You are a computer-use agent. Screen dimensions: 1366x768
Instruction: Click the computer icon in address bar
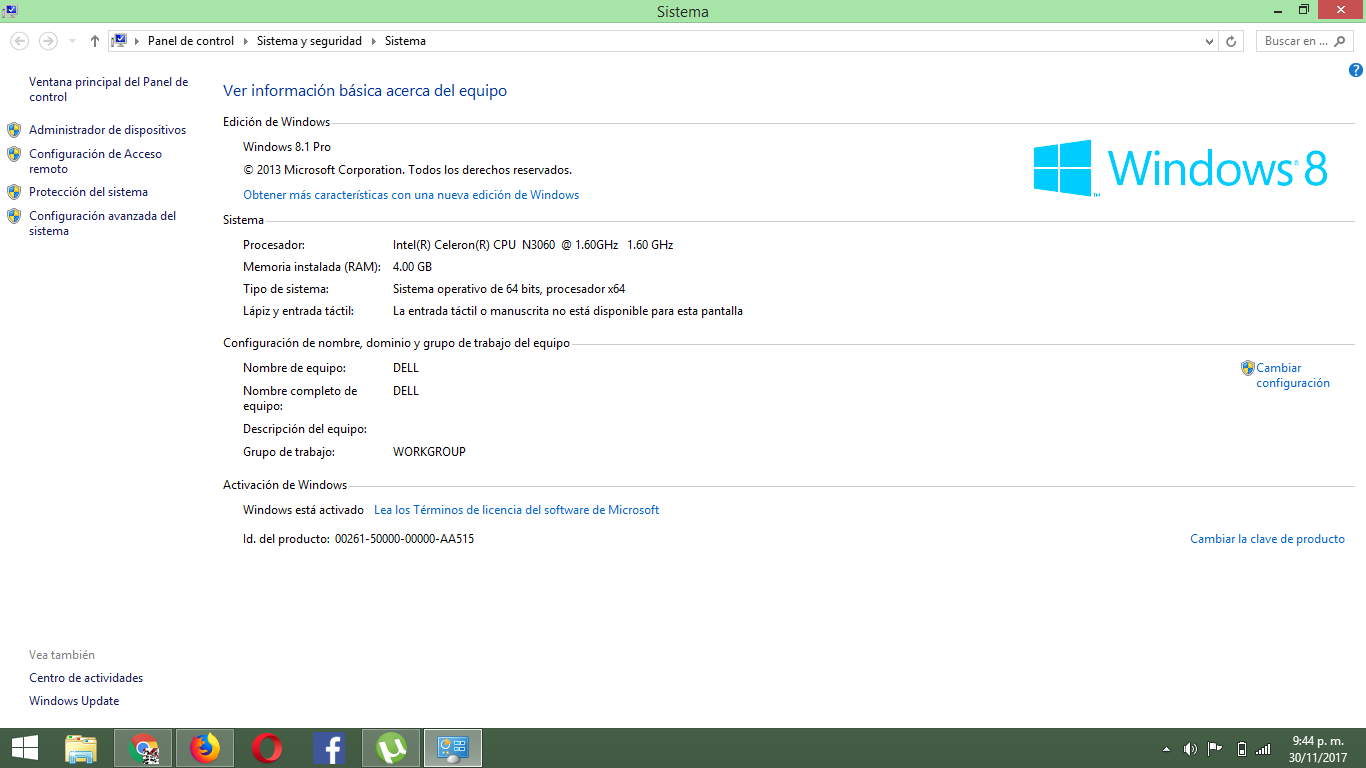click(x=119, y=41)
